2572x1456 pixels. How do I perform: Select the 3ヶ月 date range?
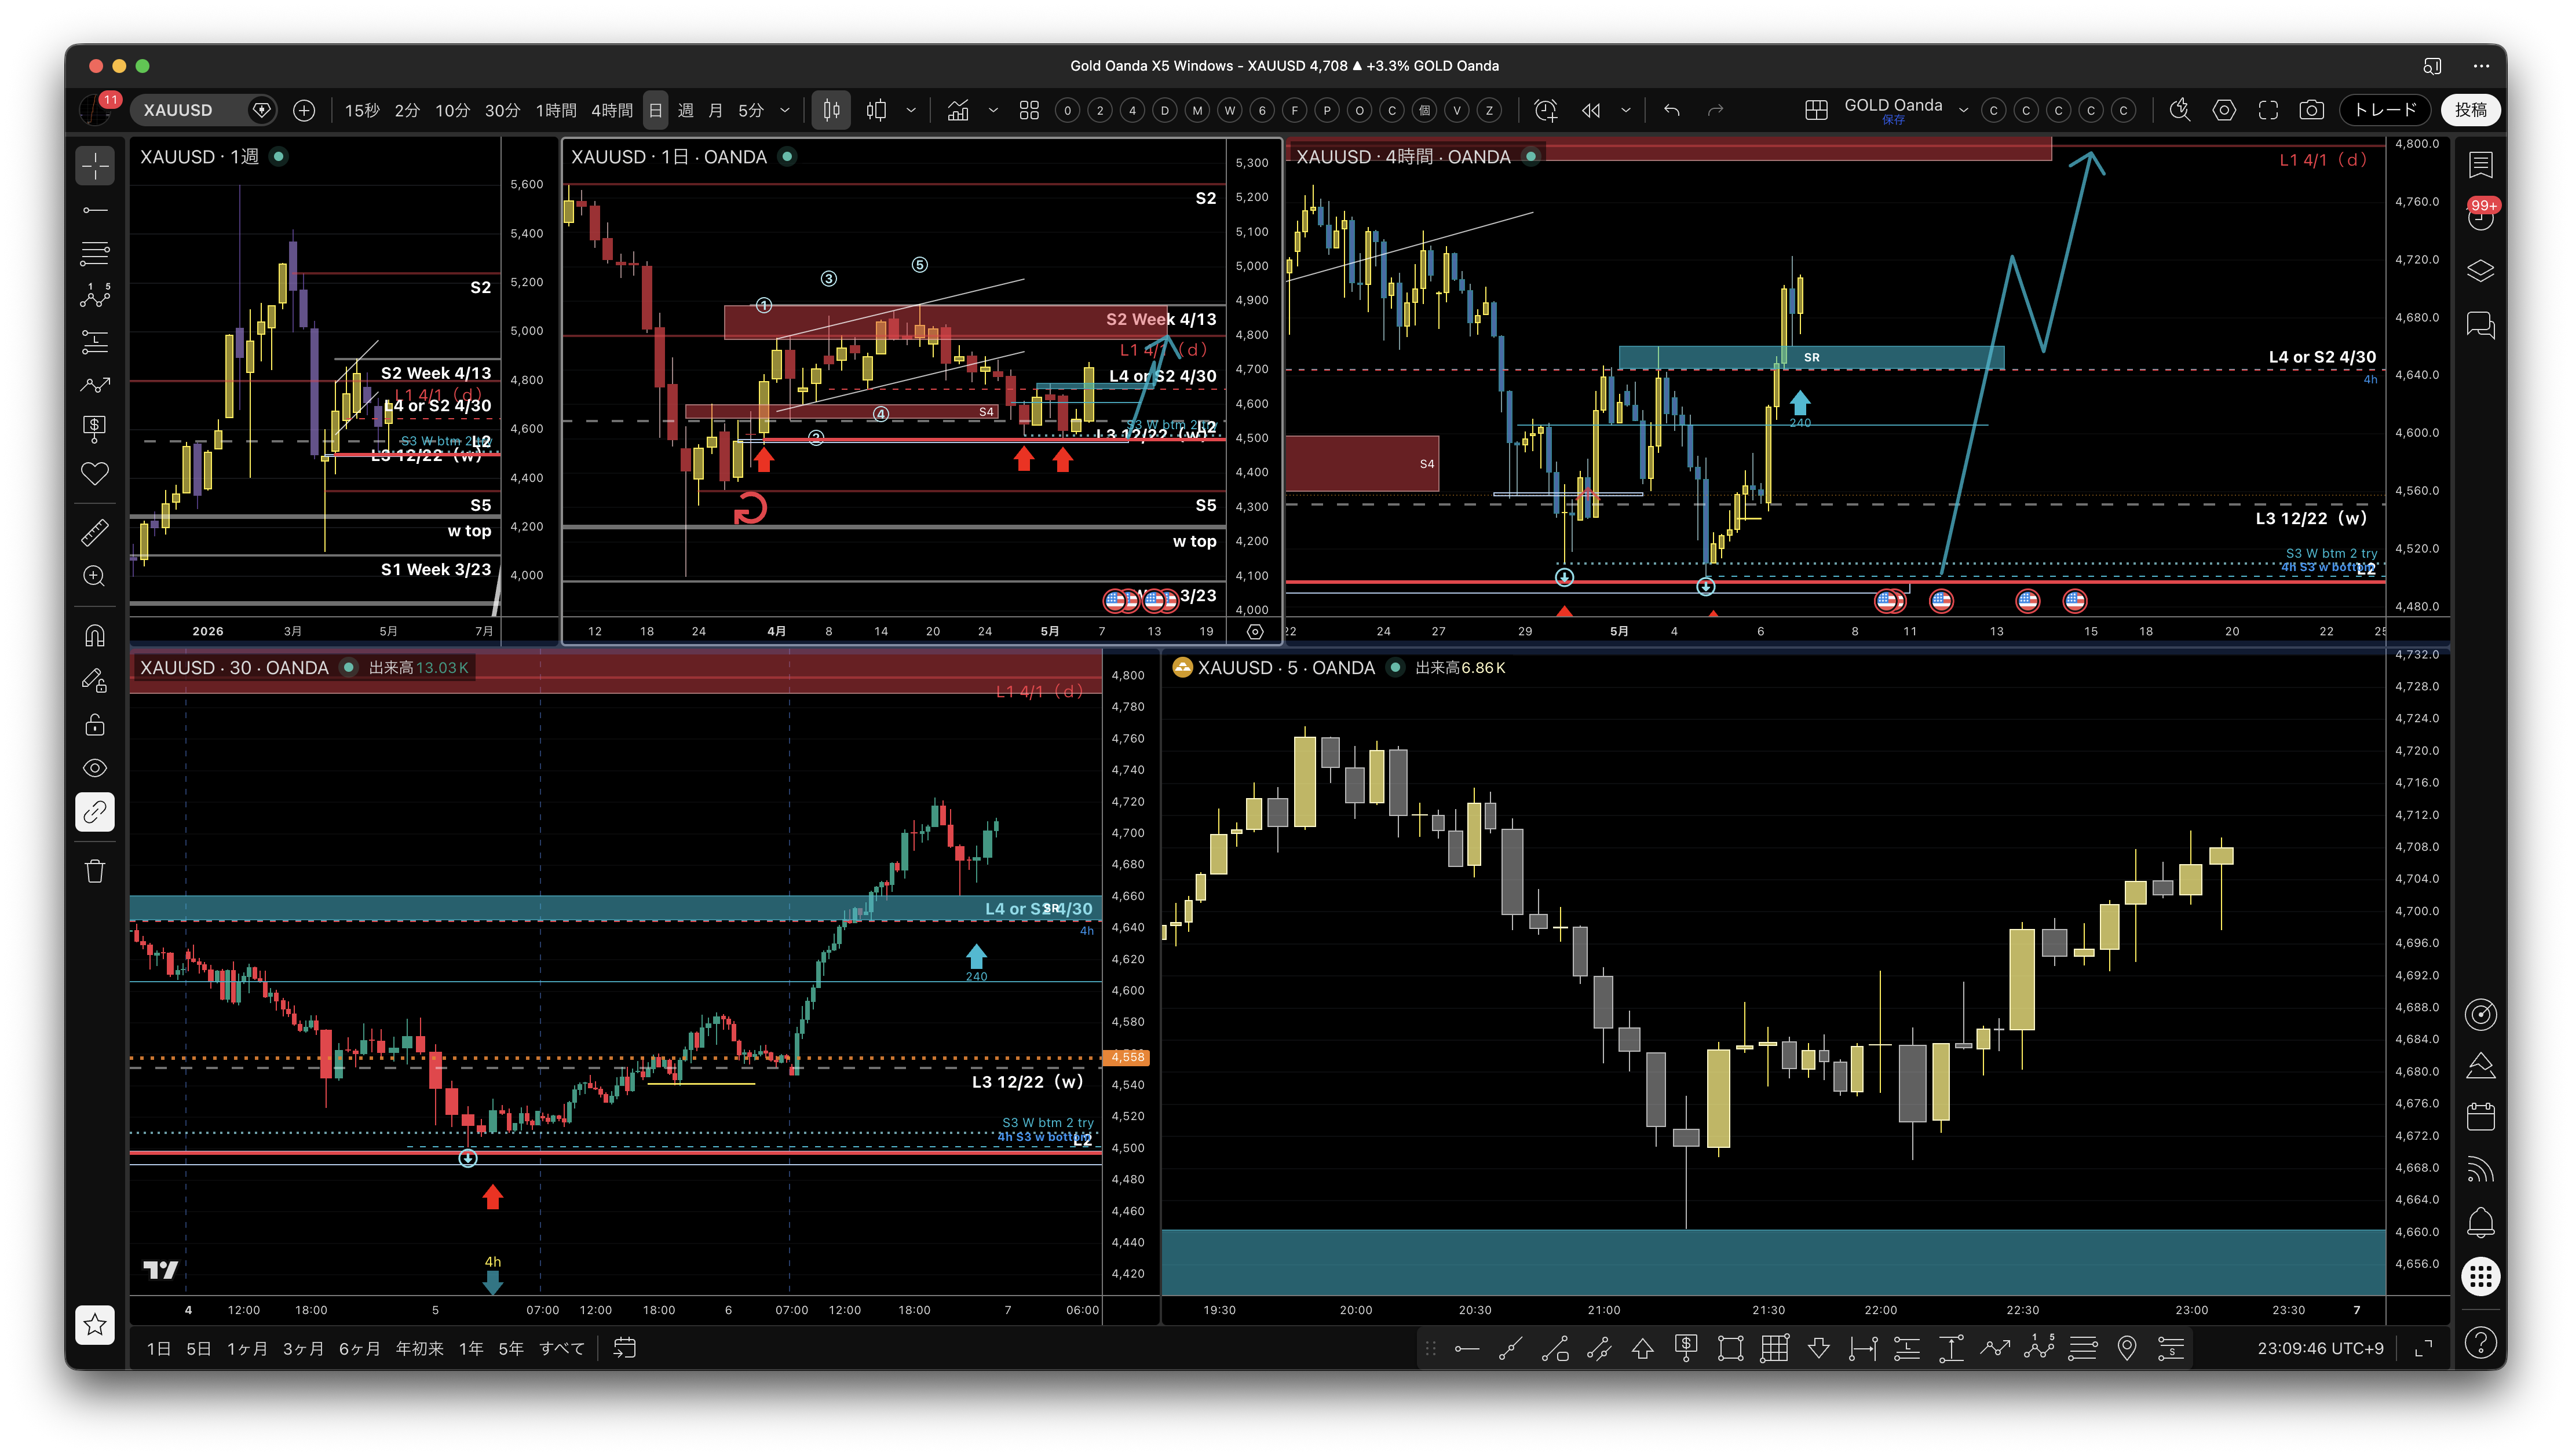click(303, 1348)
